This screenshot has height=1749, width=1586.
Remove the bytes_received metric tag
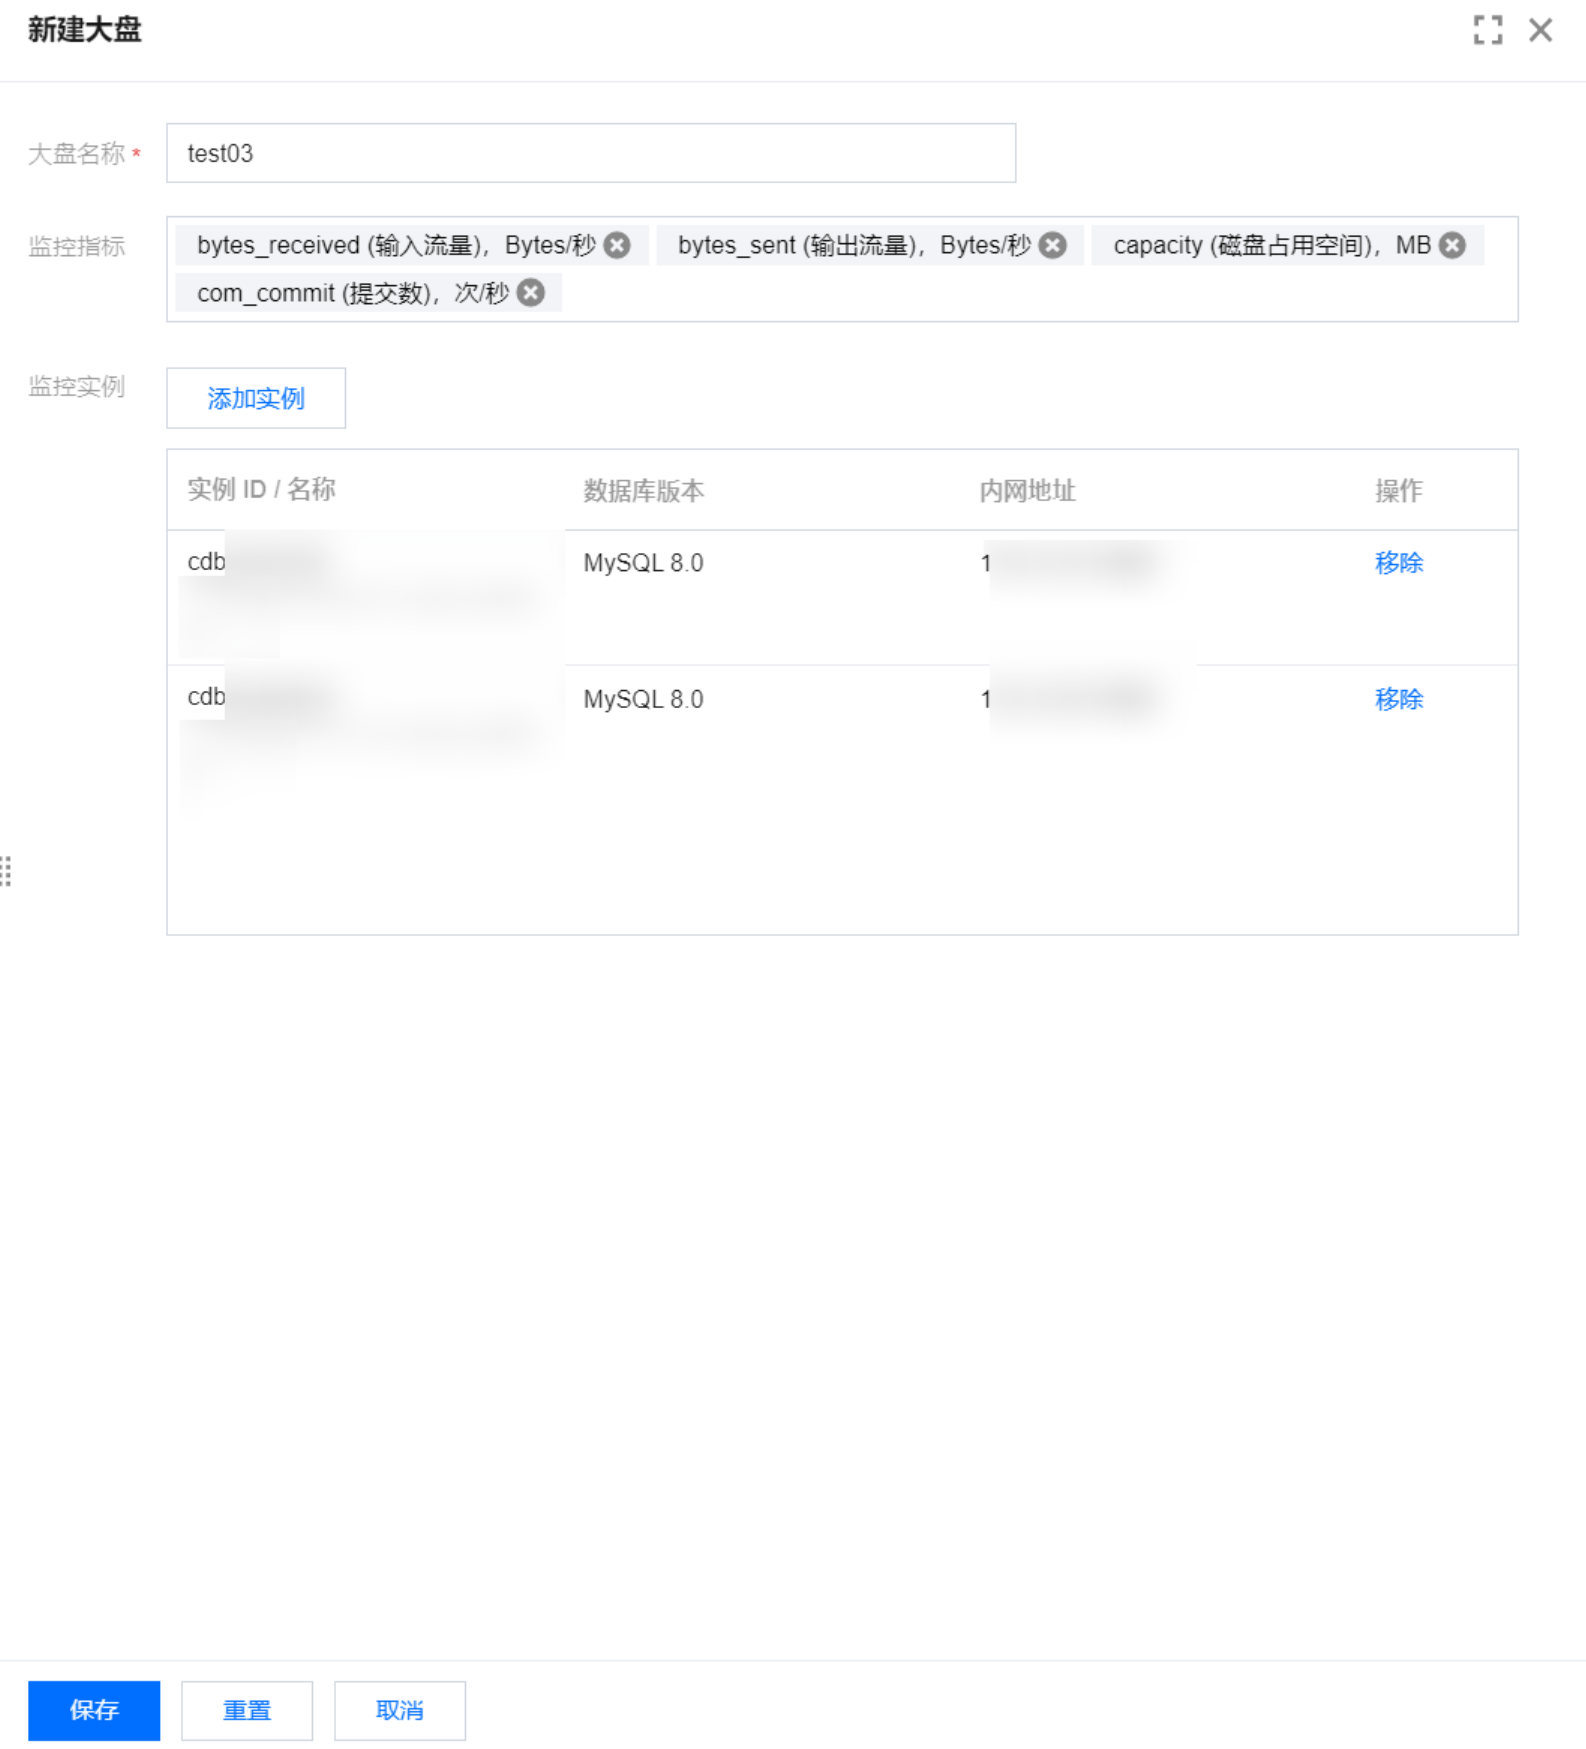617,245
